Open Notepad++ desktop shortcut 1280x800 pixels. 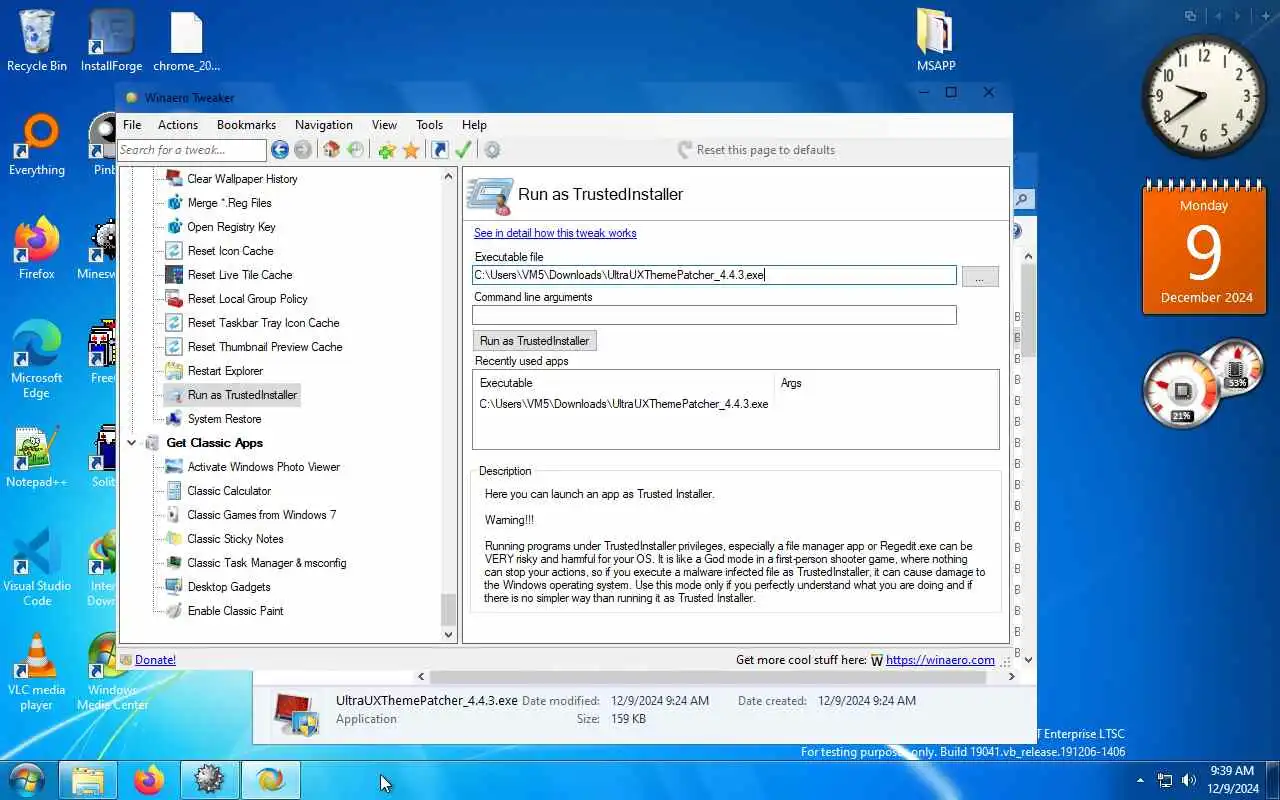37,458
